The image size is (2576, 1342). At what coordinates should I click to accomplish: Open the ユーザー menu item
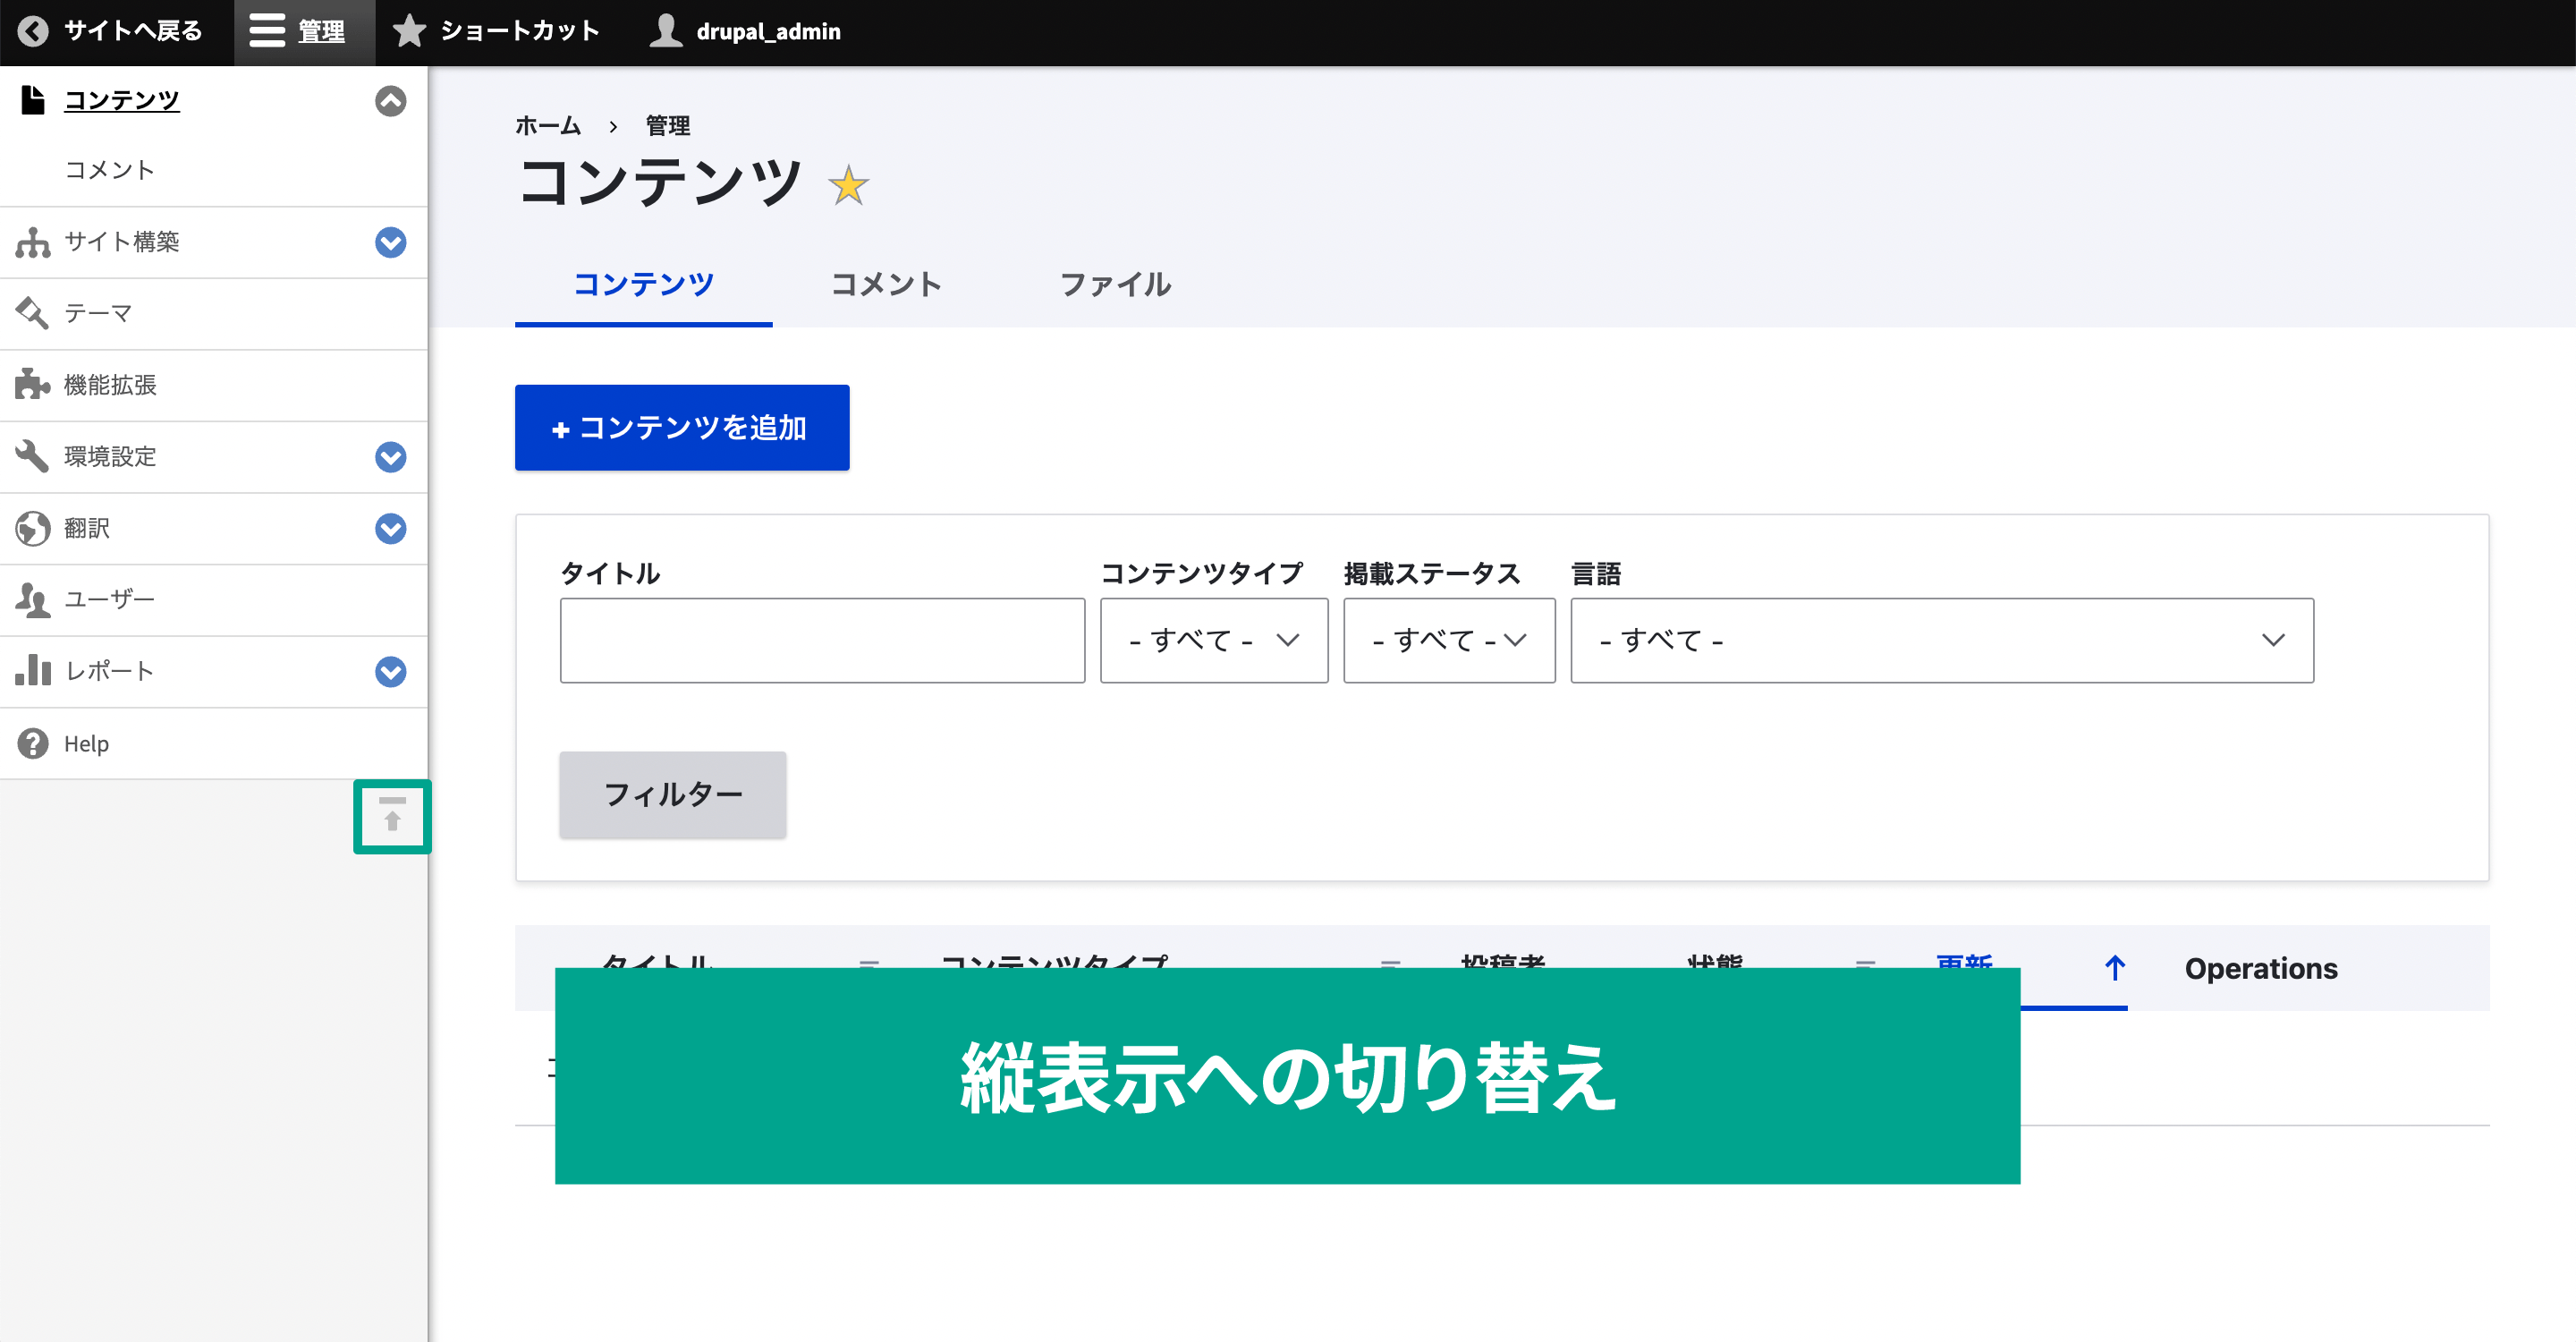click(x=110, y=600)
